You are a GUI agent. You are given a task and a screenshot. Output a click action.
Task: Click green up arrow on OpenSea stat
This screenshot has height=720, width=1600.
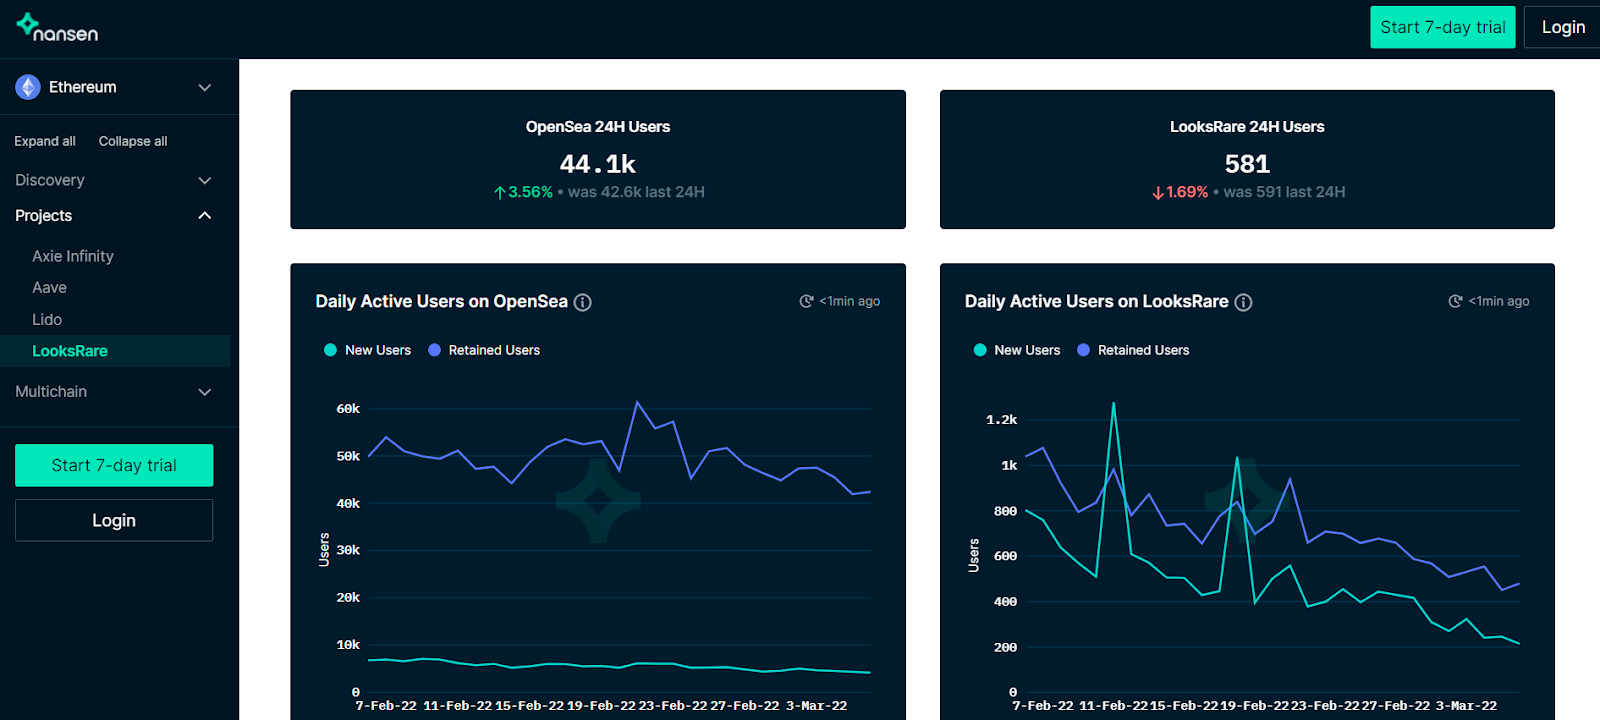500,192
